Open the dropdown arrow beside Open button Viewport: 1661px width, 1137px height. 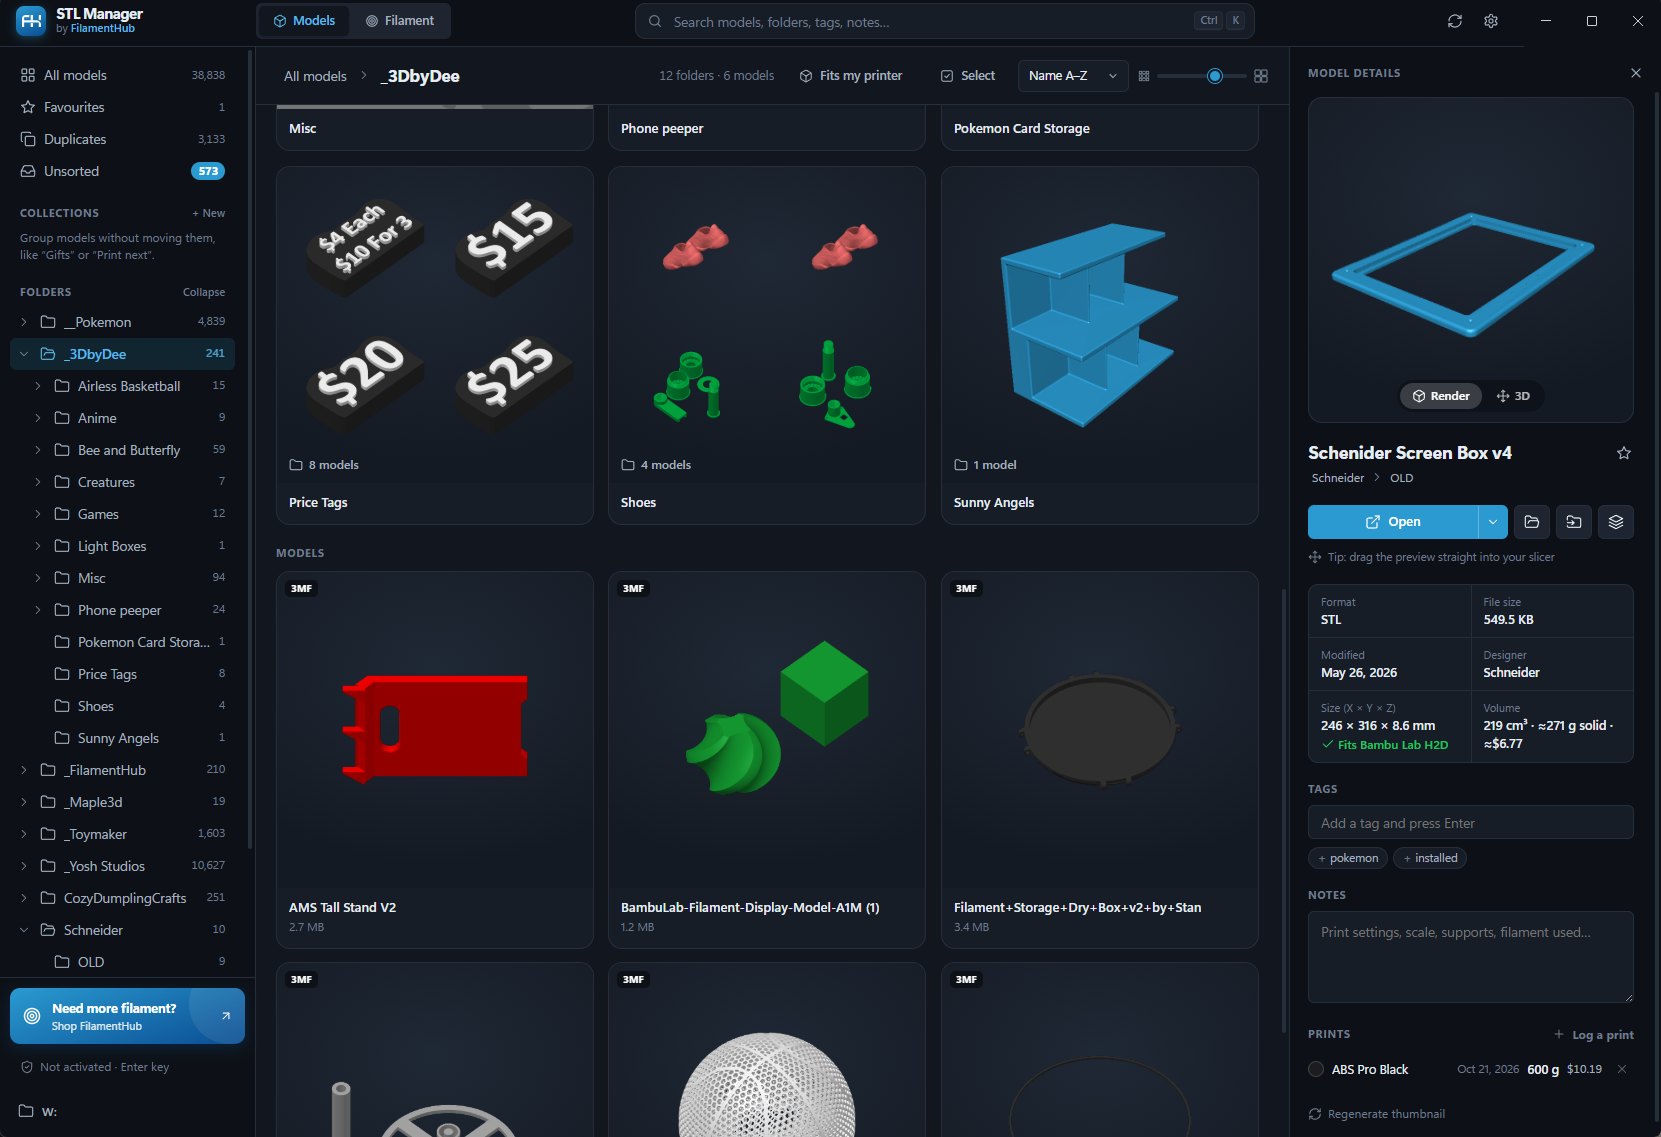[x=1493, y=522]
